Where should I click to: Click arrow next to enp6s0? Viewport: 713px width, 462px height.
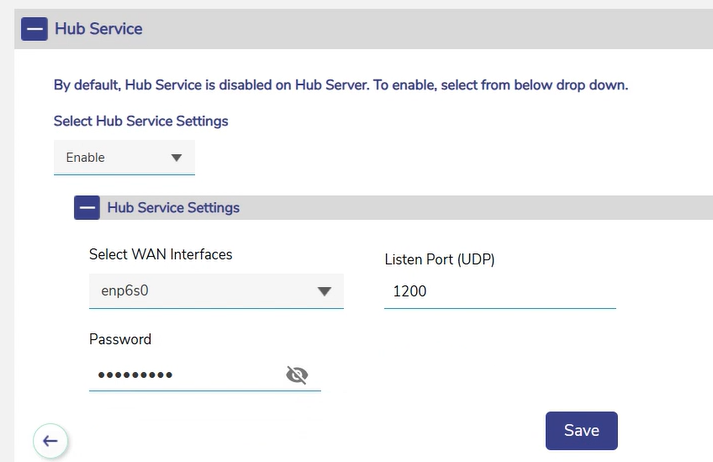coord(324,292)
